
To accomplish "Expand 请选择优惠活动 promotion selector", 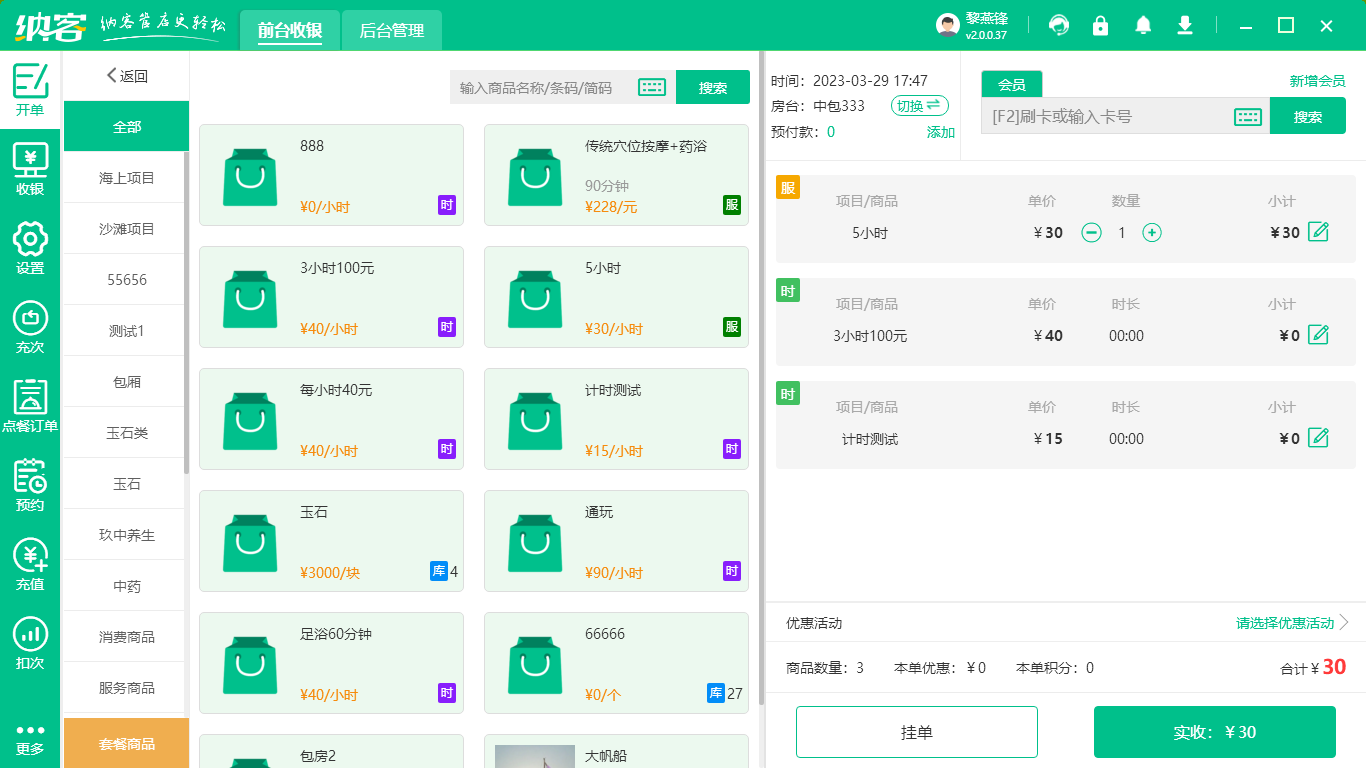I will (1292, 623).
